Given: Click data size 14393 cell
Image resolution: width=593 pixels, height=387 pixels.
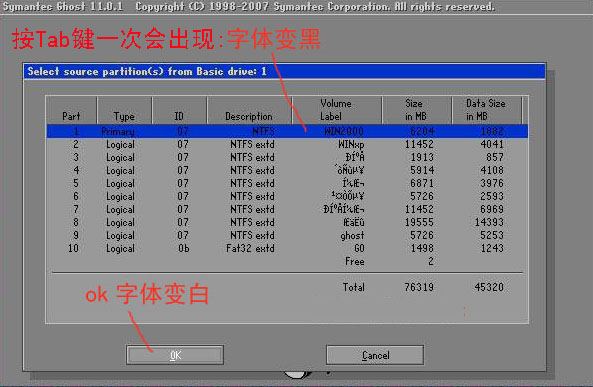Looking at the screenshot, I should pos(489,222).
